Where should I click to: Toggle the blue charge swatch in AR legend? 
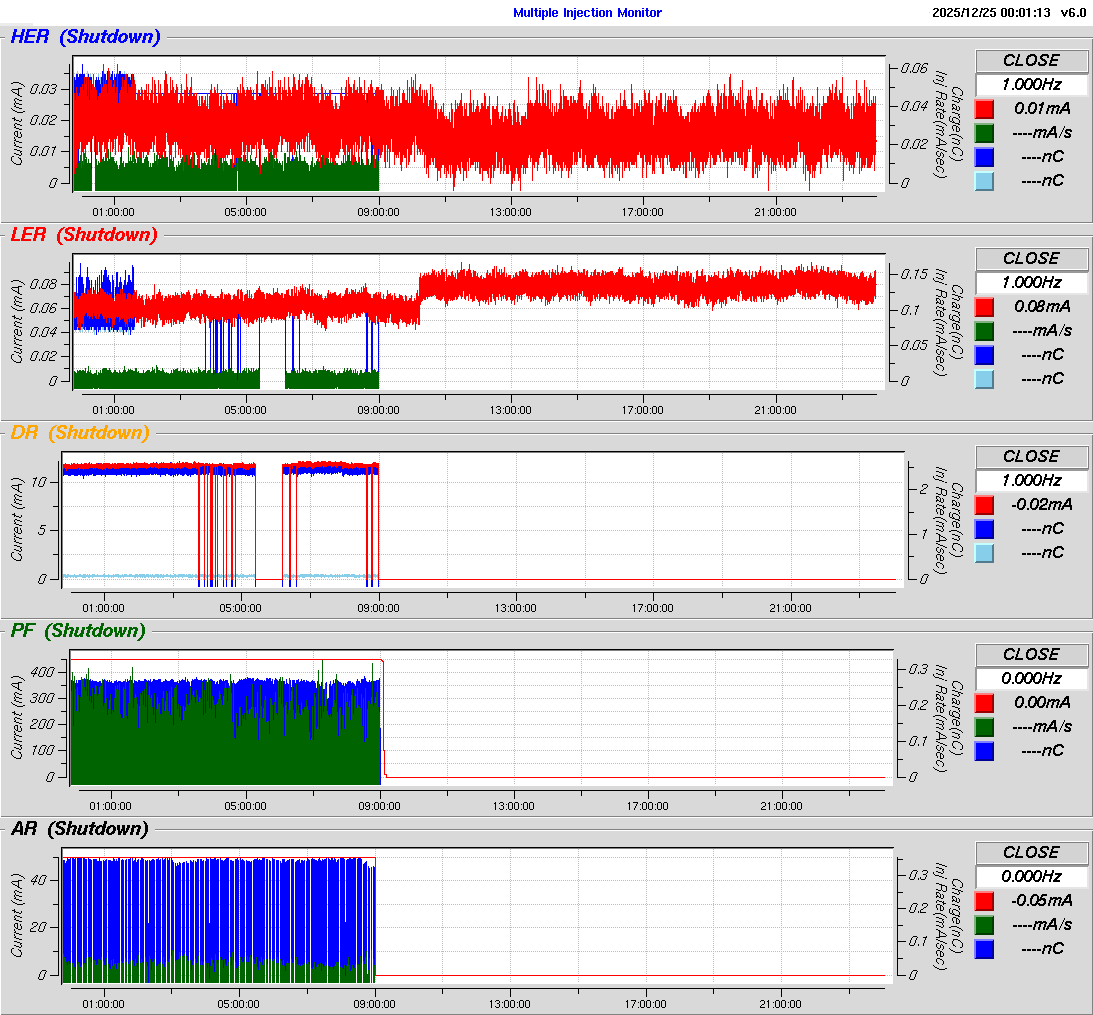coord(985,949)
